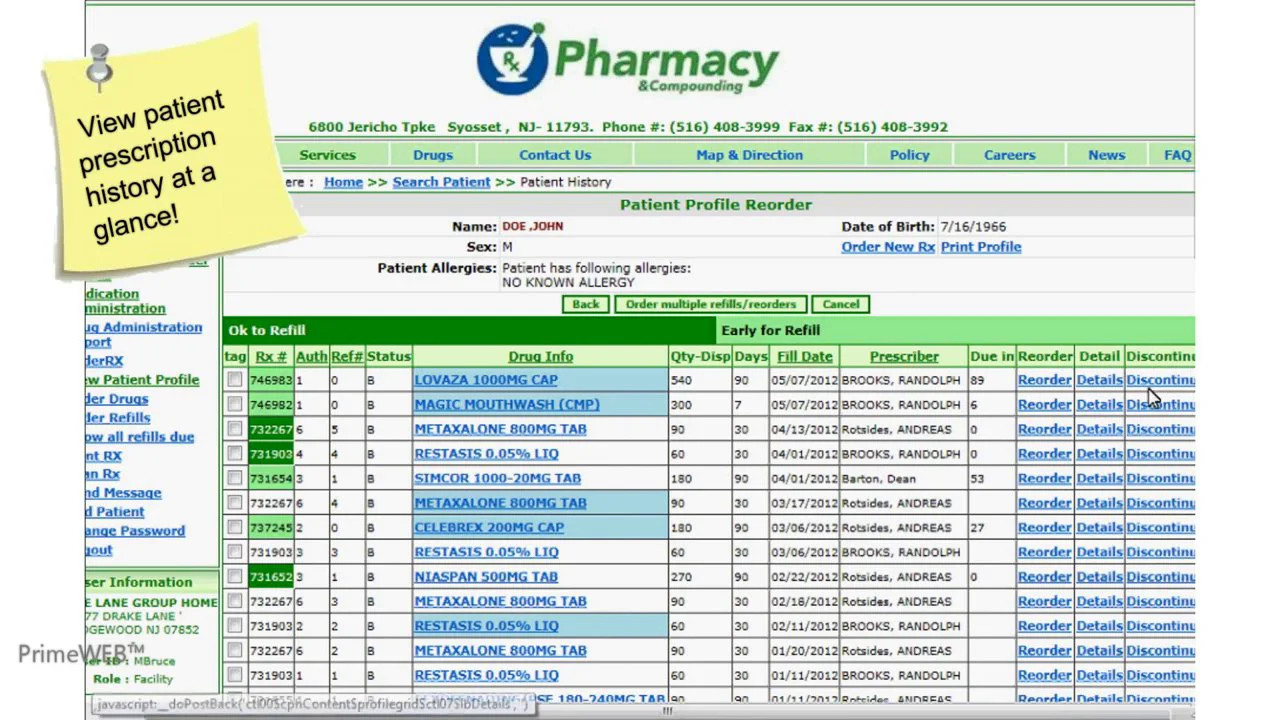Open the FAQ menu item
The image size is (1280, 720).
(x=1177, y=155)
